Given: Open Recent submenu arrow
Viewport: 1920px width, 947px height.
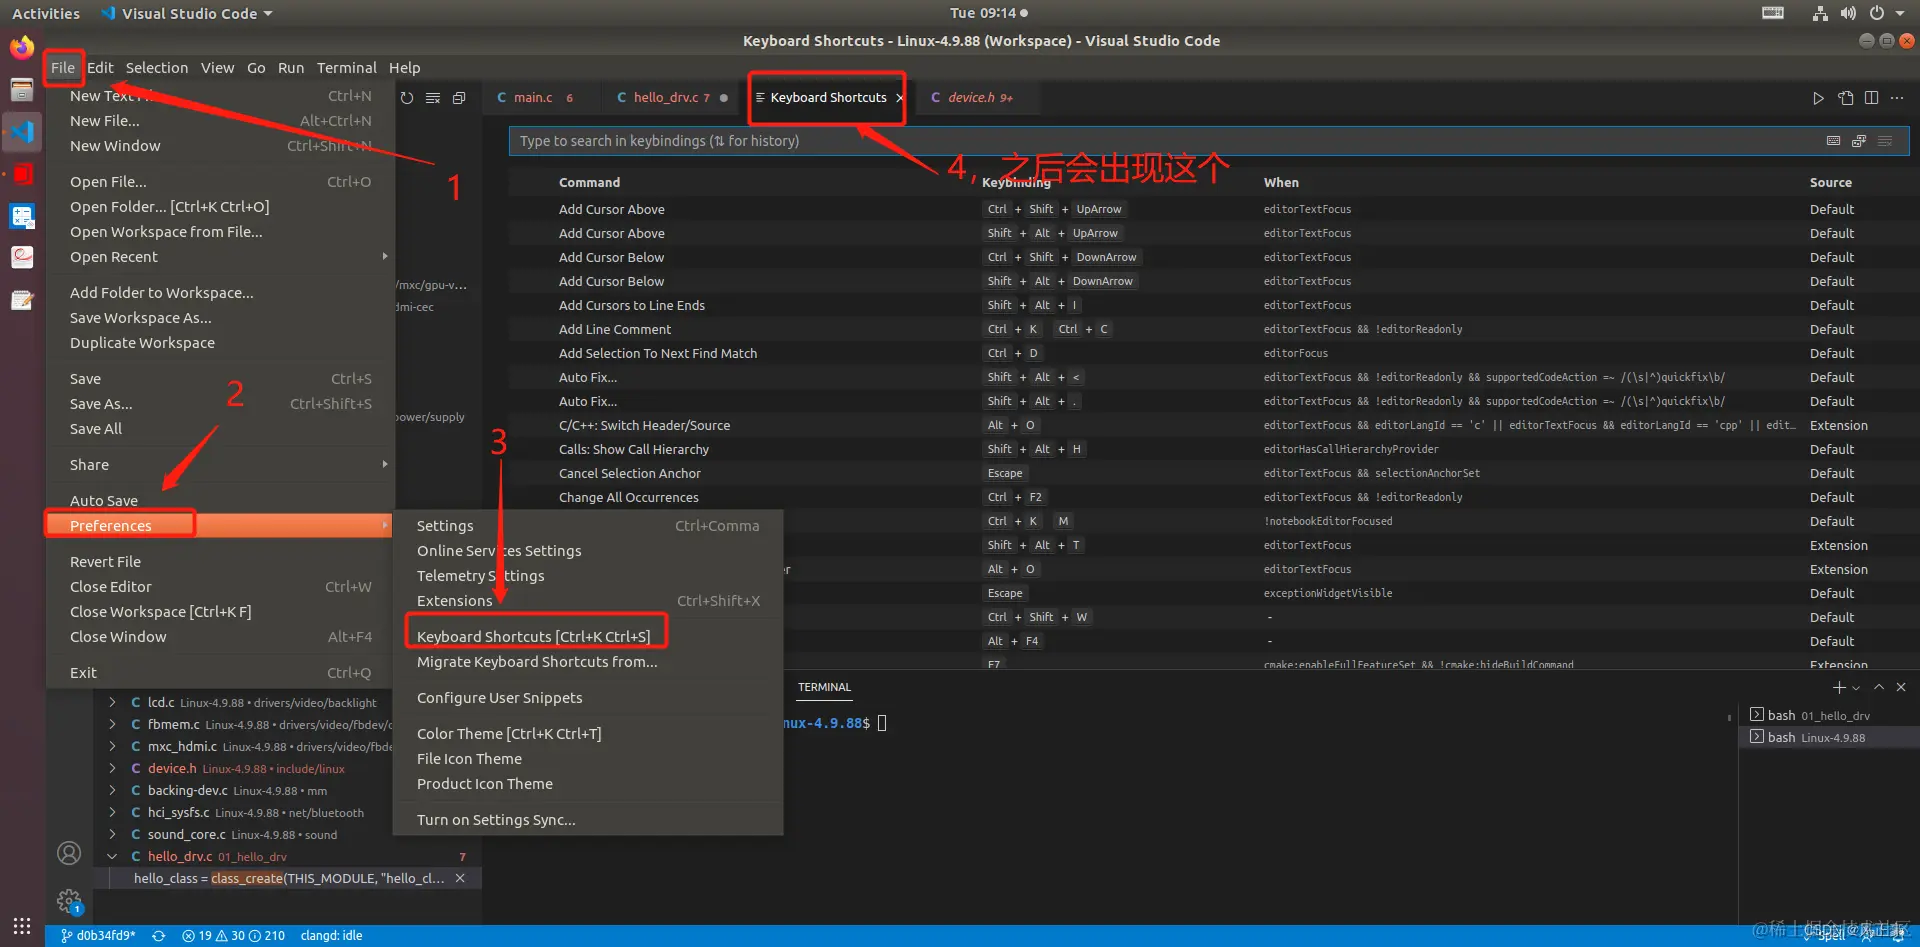Looking at the screenshot, I should pos(385,257).
